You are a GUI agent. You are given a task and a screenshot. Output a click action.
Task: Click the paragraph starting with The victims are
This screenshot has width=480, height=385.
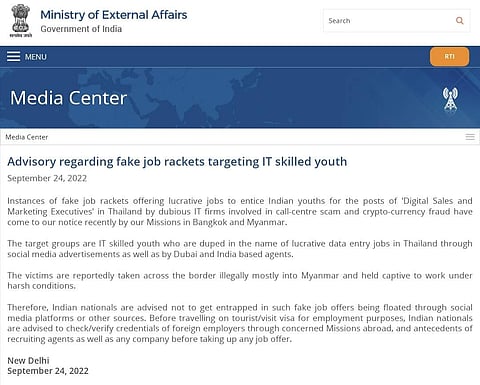tap(240, 280)
